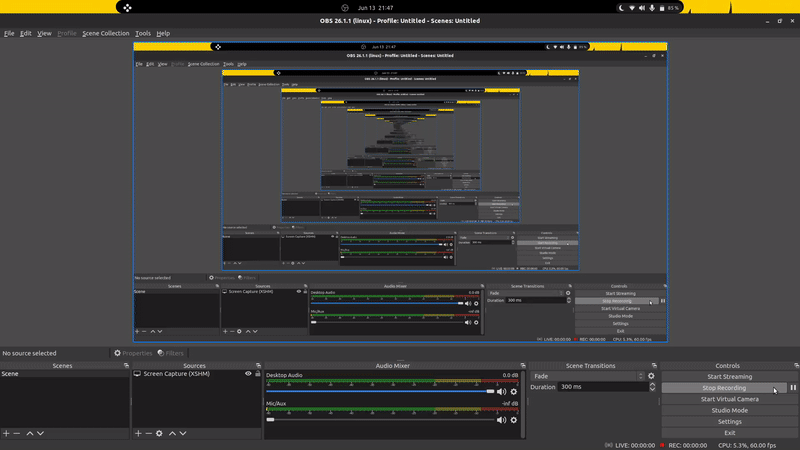Screen dimensions: 800x450
Task: Open the Fade transition dropdown
Action: (x=588, y=376)
